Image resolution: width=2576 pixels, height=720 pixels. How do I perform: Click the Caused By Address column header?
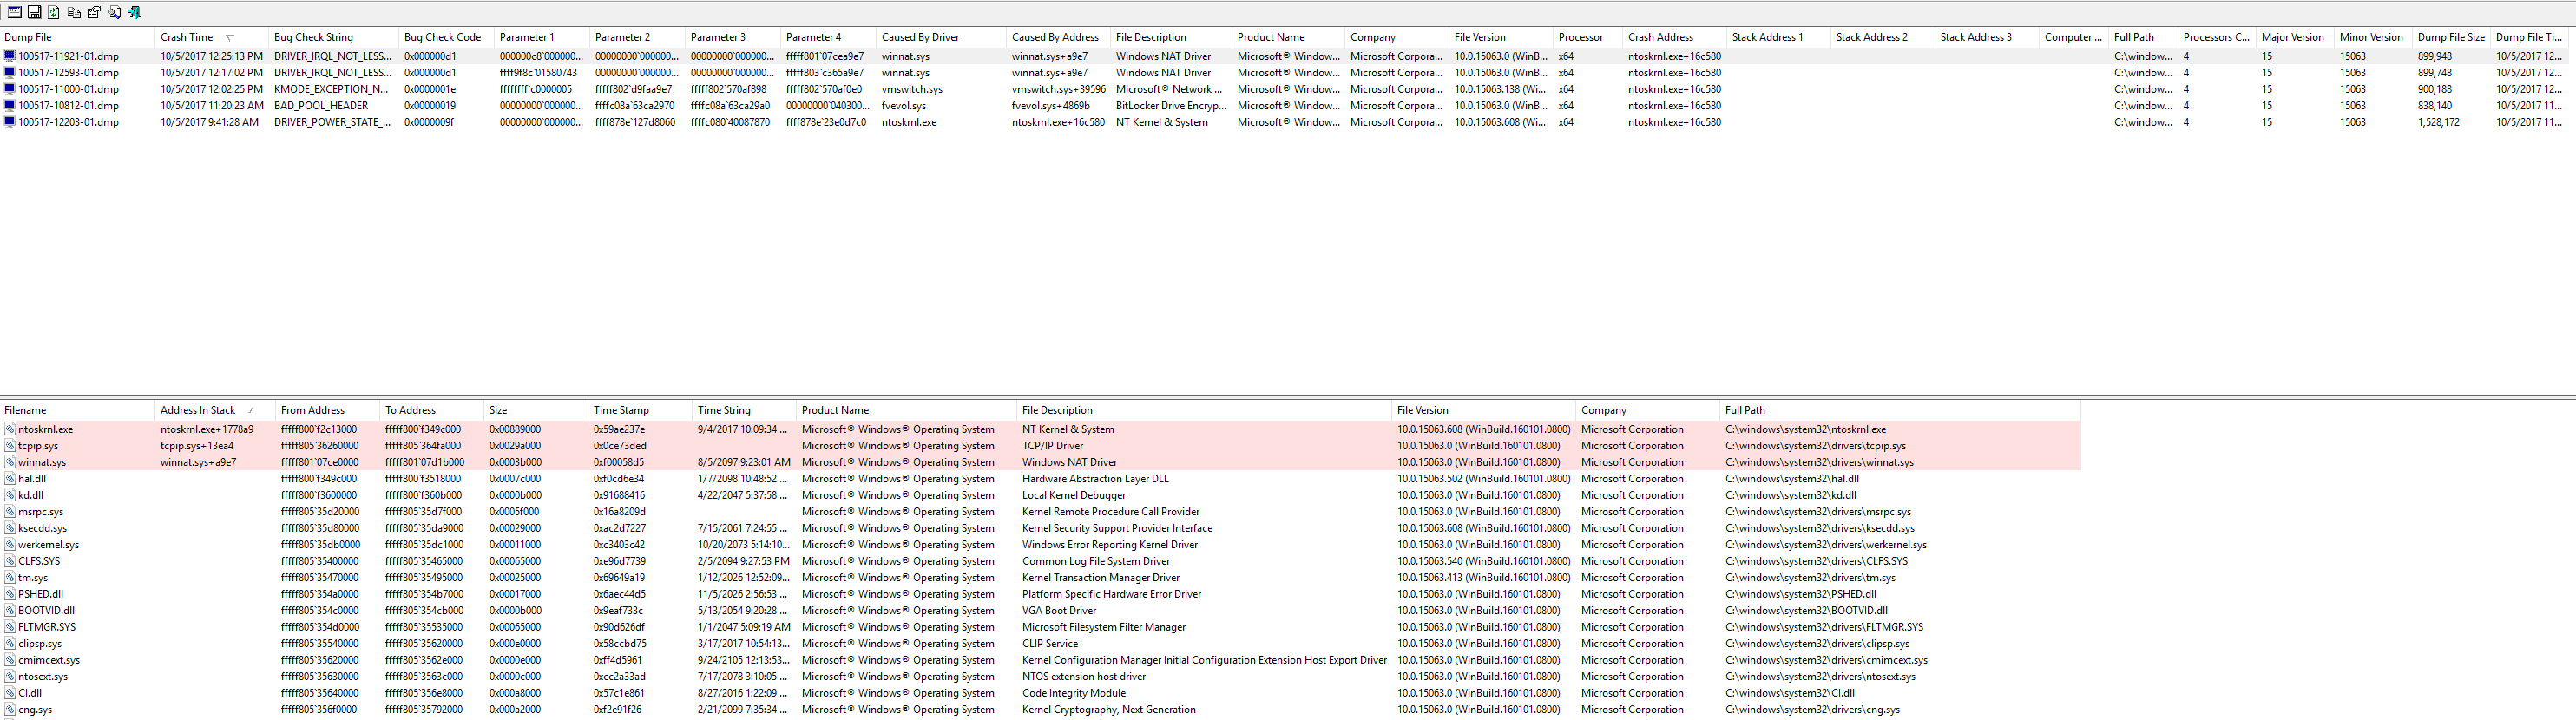click(x=1059, y=38)
